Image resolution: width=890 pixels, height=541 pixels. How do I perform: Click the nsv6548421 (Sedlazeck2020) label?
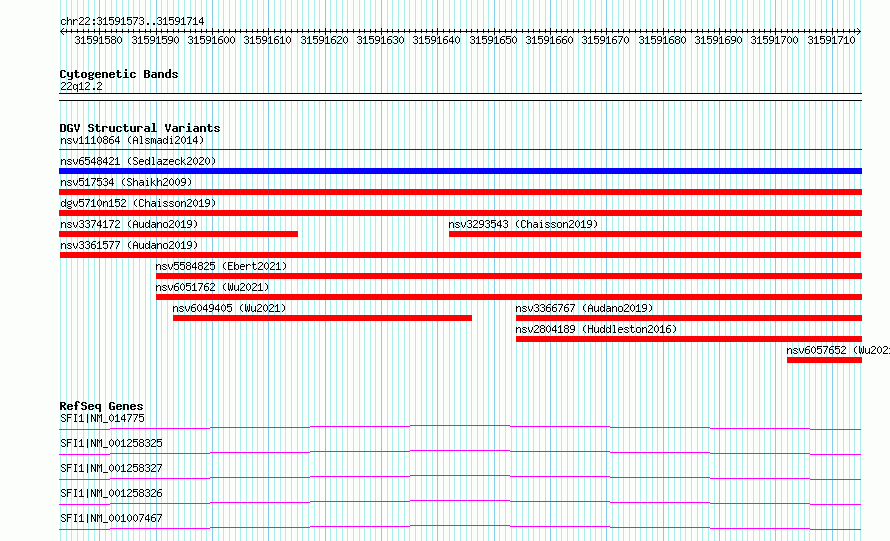coord(138,161)
